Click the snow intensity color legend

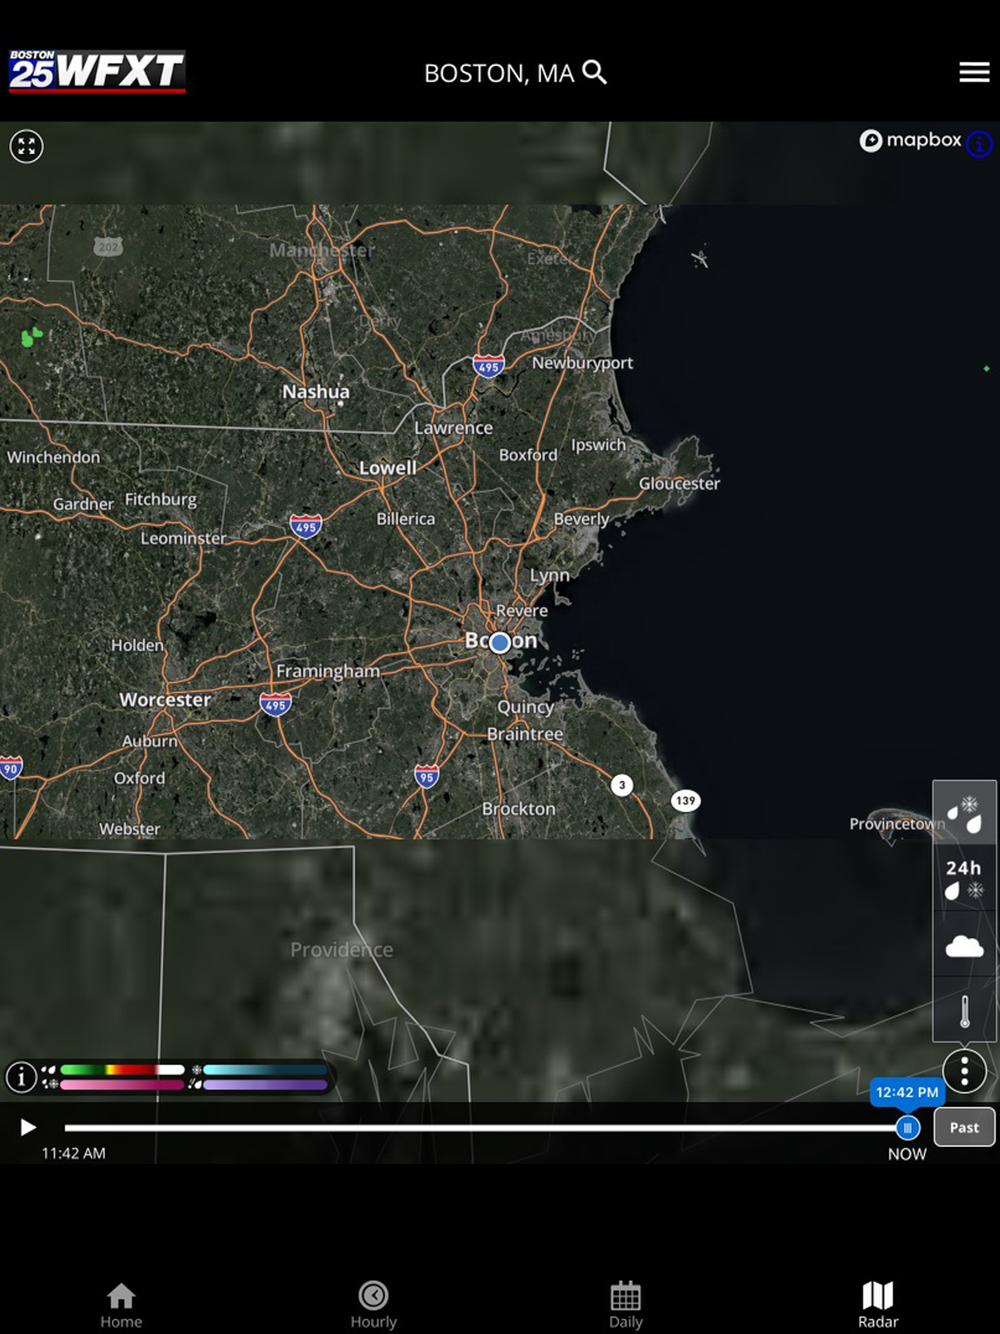265,1070
